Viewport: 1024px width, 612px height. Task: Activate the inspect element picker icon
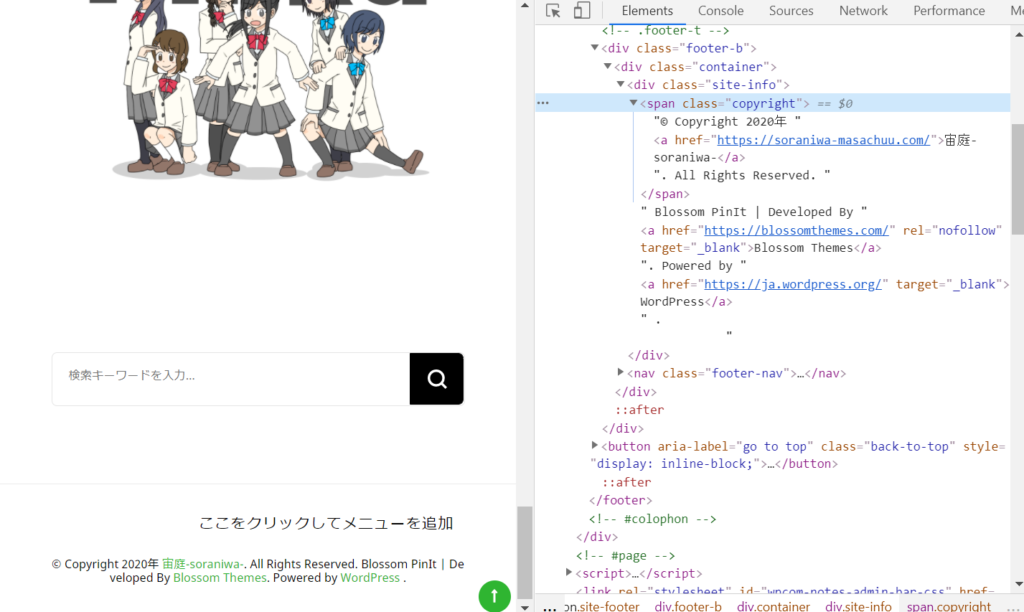coord(553,11)
